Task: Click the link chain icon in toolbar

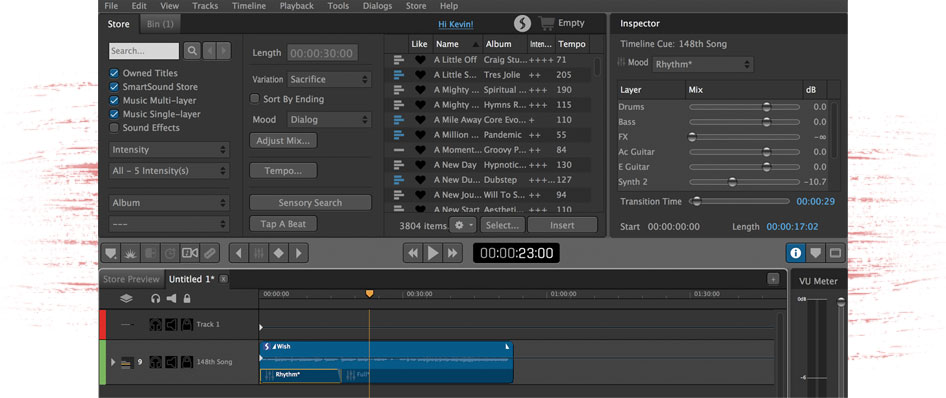Action: click(209, 253)
